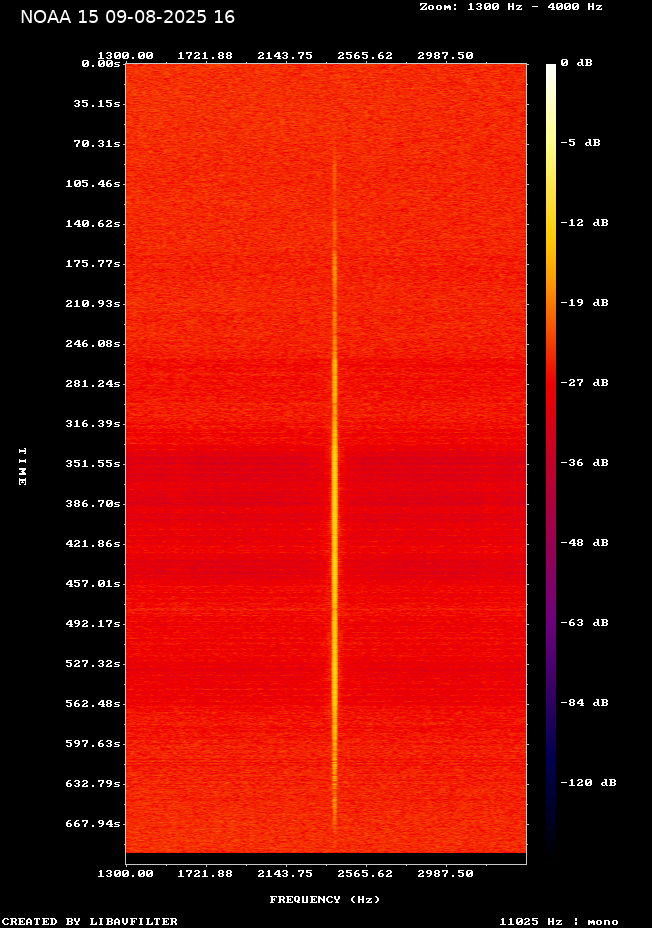Screen dimensions: 652x928
Task: Select the '457.01s' time label
Action: [x=93, y=584]
